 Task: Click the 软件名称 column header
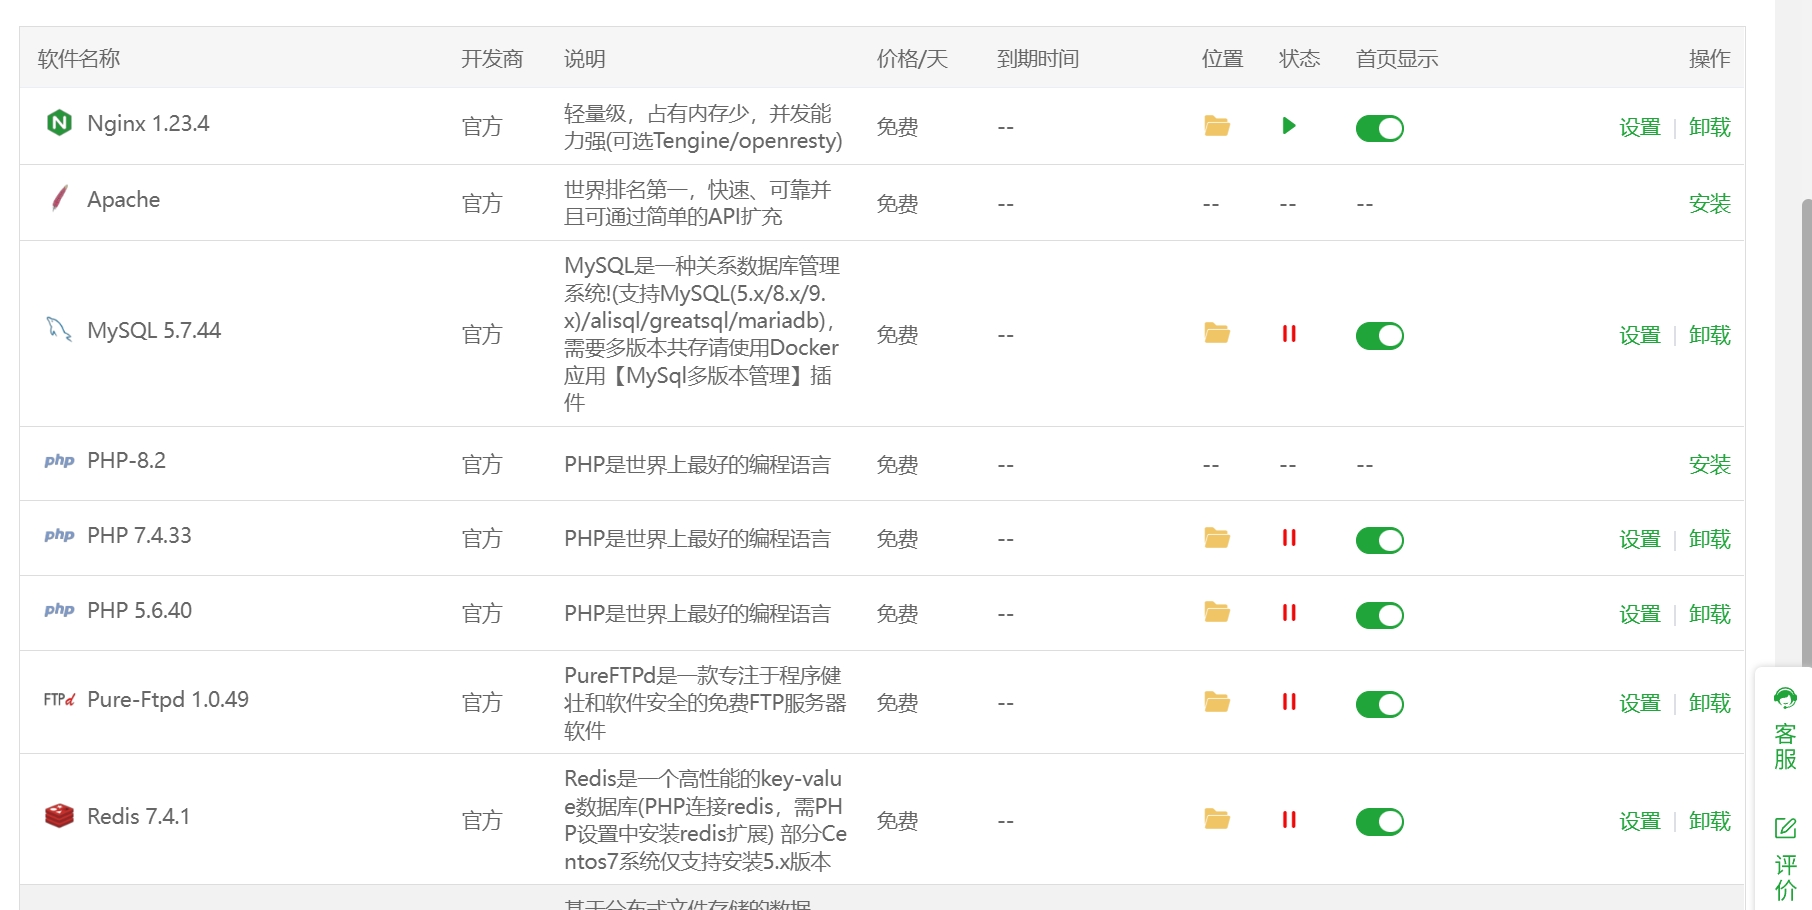pos(79,59)
